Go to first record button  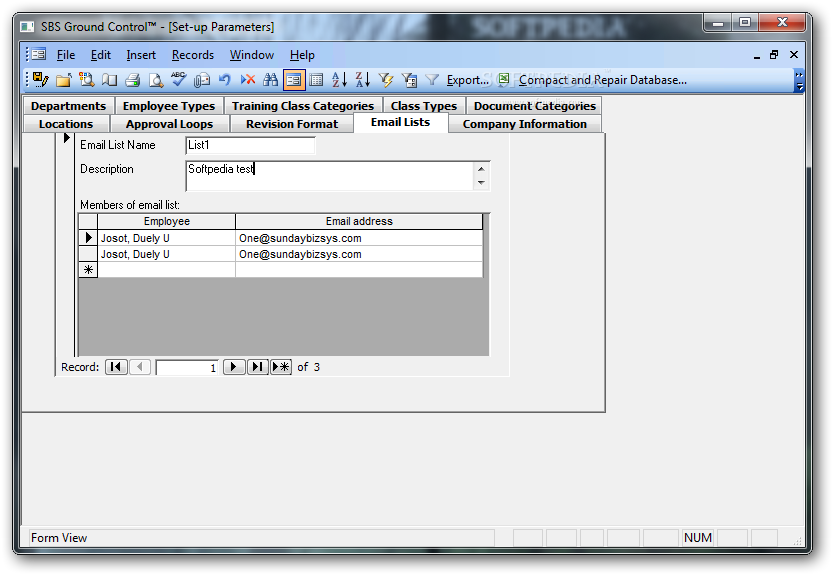[x=116, y=367]
